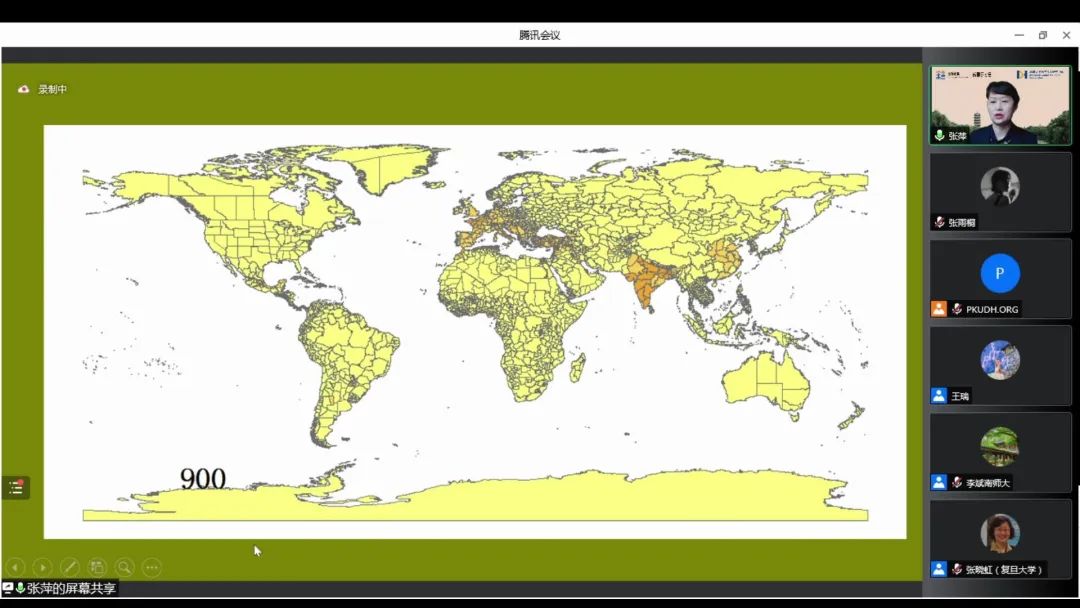Click the 张萍的屏幕共享 screen share label
Image resolution: width=1080 pixels, height=608 pixels.
[71, 588]
